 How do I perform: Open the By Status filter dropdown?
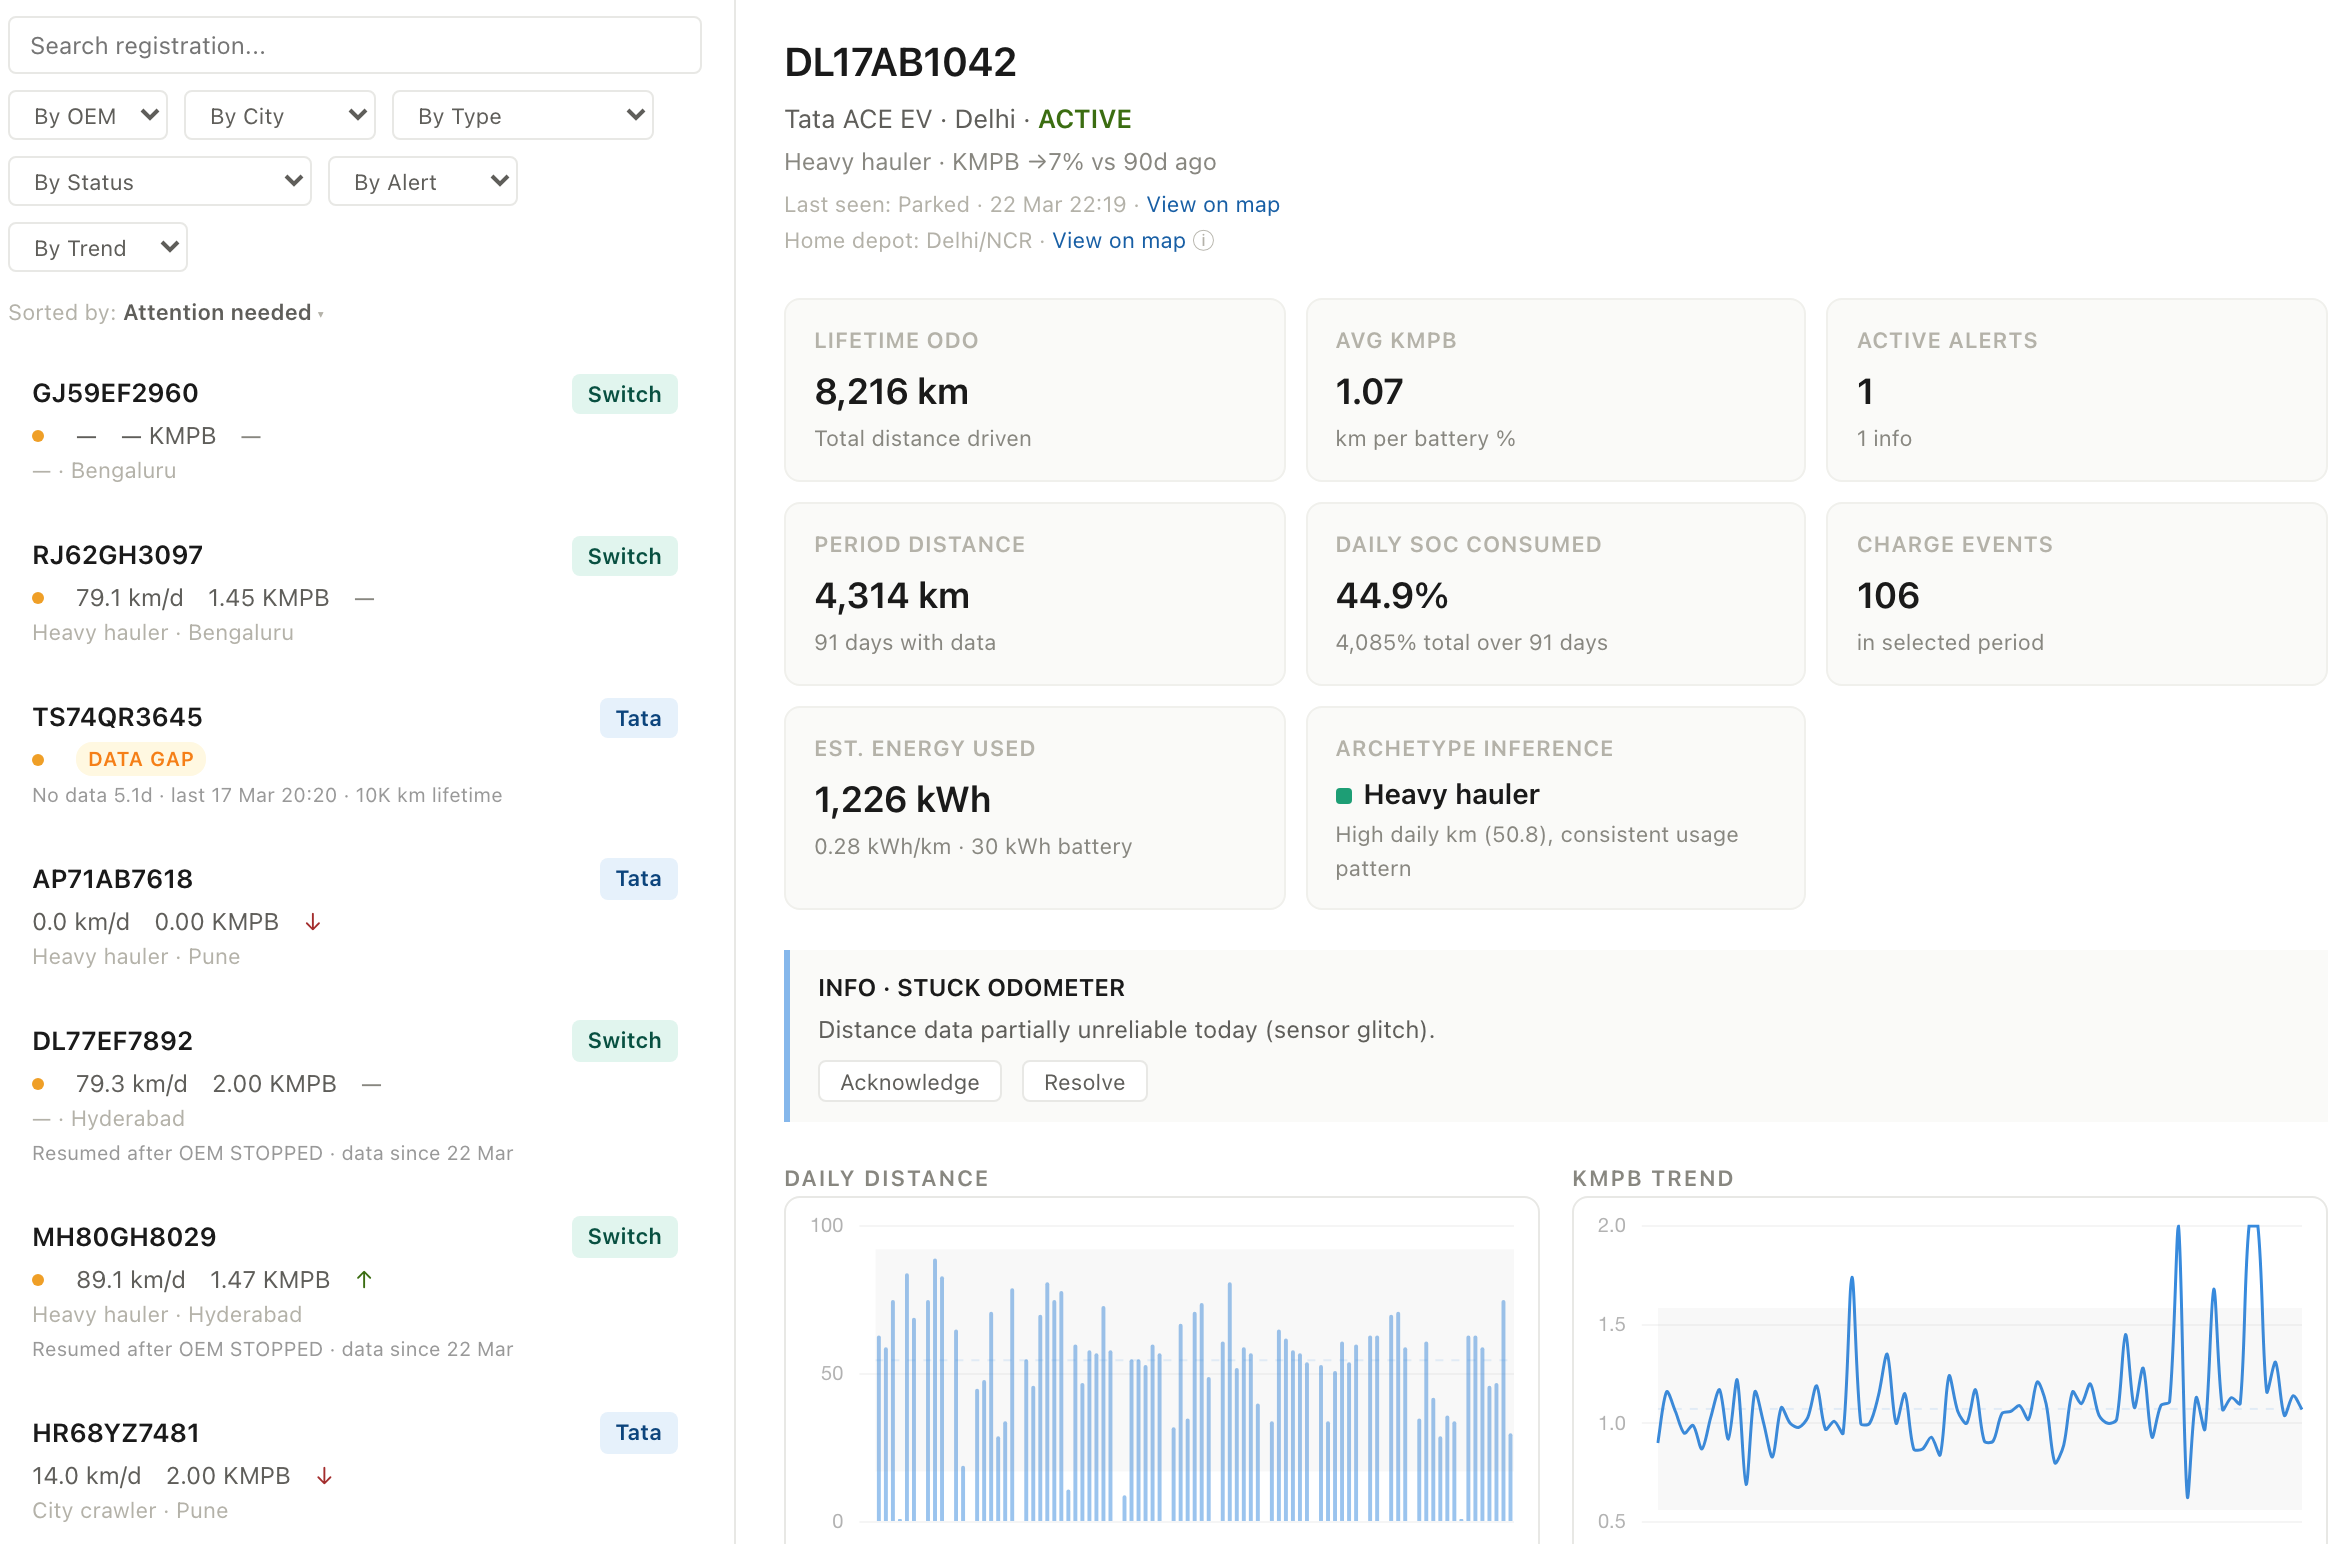(160, 182)
